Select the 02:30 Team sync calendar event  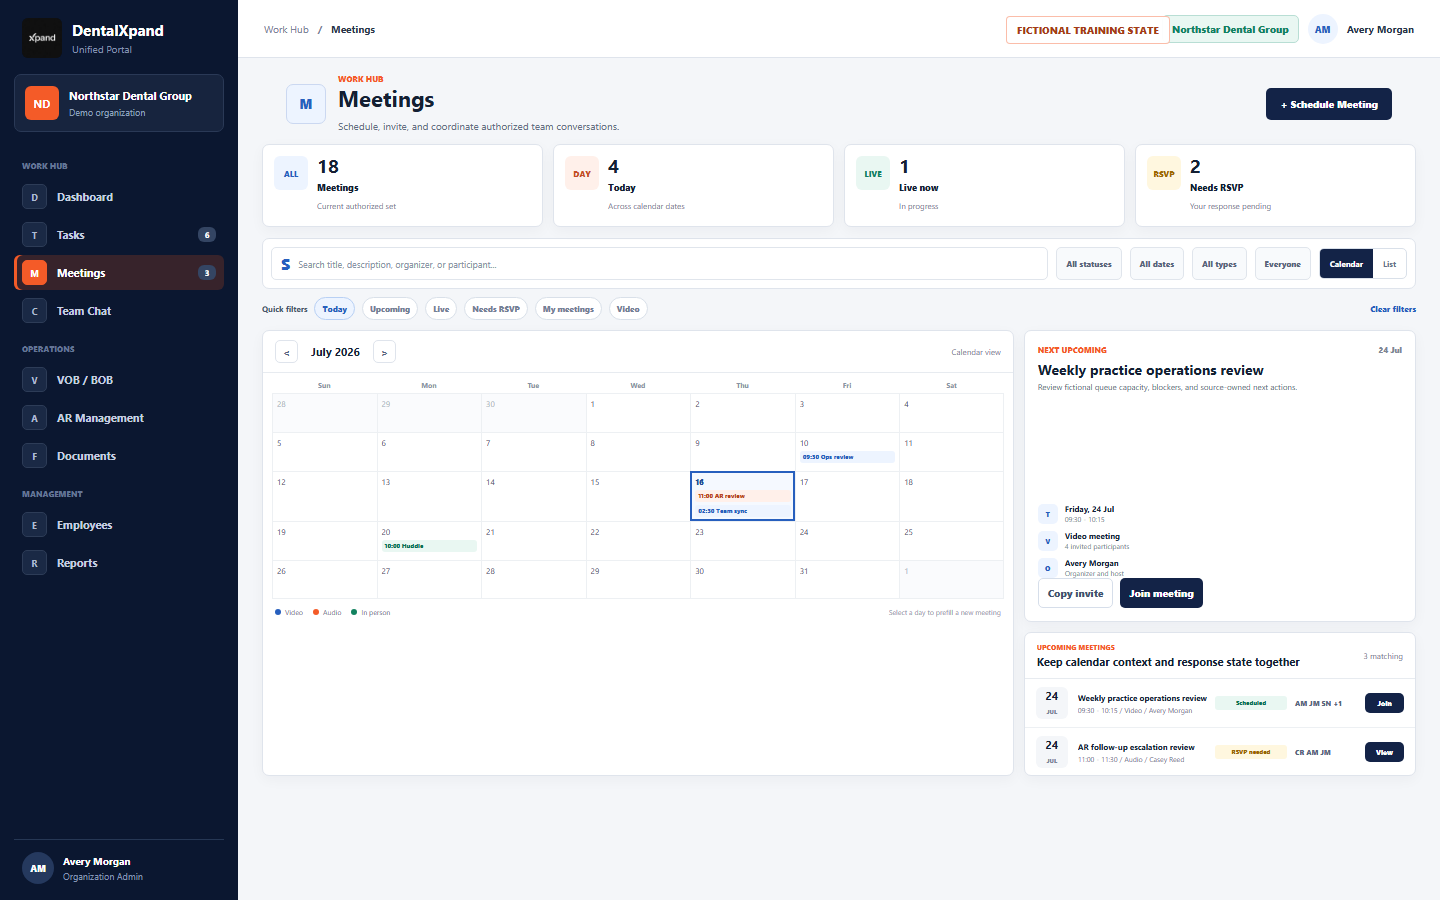[742, 511]
